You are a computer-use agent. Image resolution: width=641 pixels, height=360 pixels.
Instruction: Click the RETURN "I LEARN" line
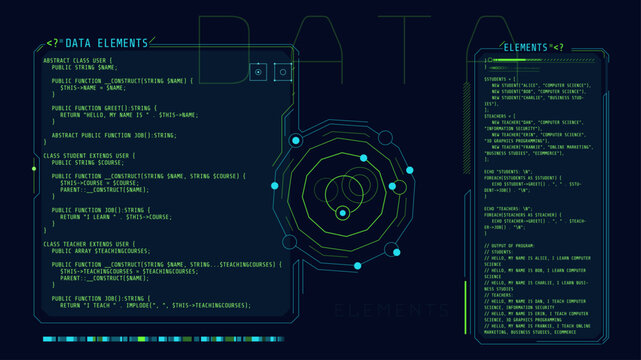pos(116,217)
